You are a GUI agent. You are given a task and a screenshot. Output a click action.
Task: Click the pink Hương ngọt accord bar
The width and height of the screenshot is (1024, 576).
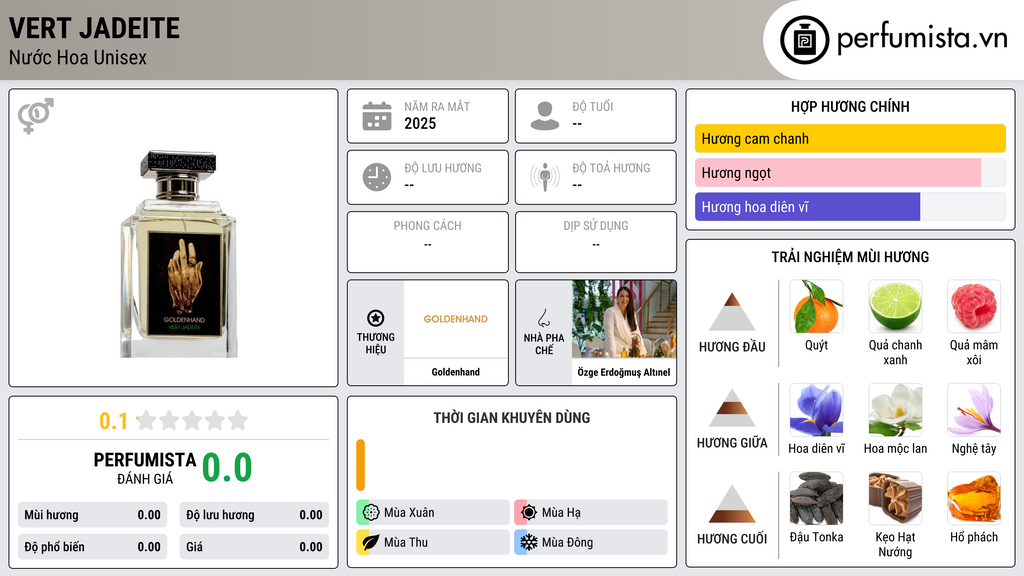(838, 172)
